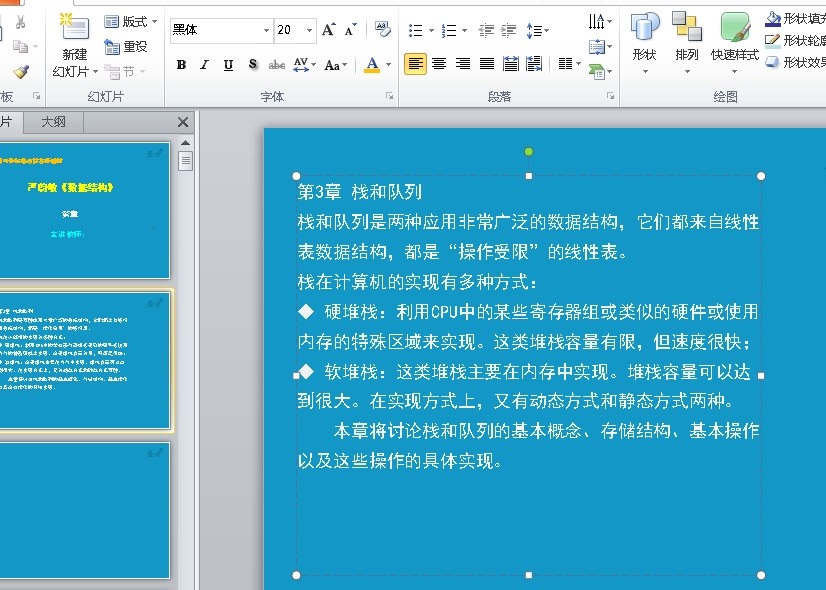Increase font size with the larger A icon
This screenshot has width=826, height=590.
(x=329, y=30)
